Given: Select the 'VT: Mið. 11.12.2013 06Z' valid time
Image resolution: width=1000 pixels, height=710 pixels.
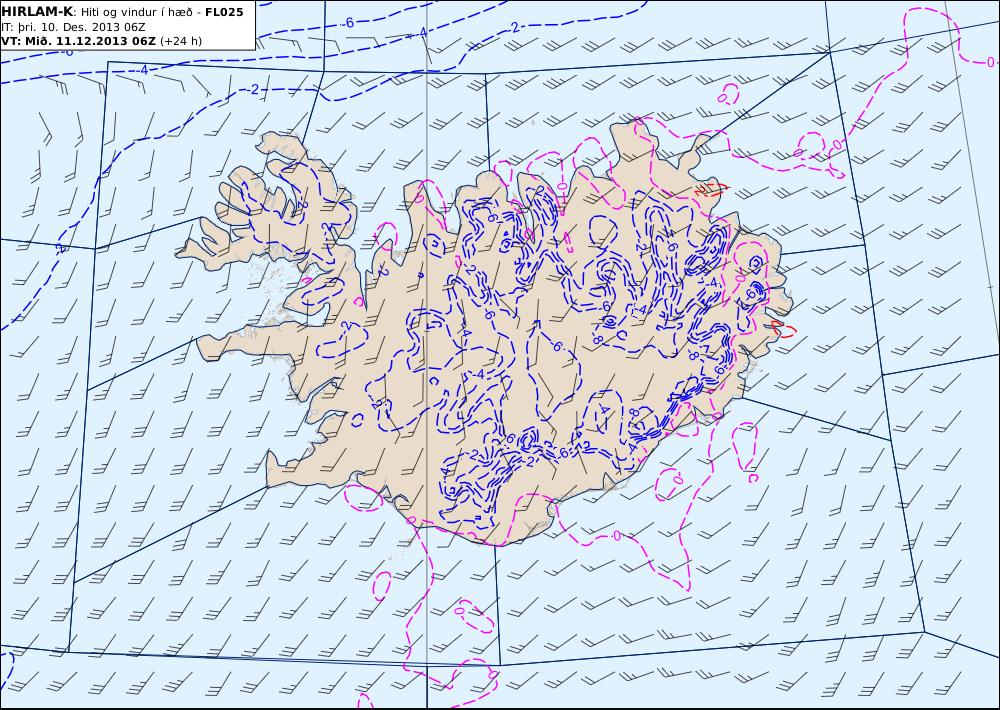Looking at the screenshot, I should [x=78, y=41].
